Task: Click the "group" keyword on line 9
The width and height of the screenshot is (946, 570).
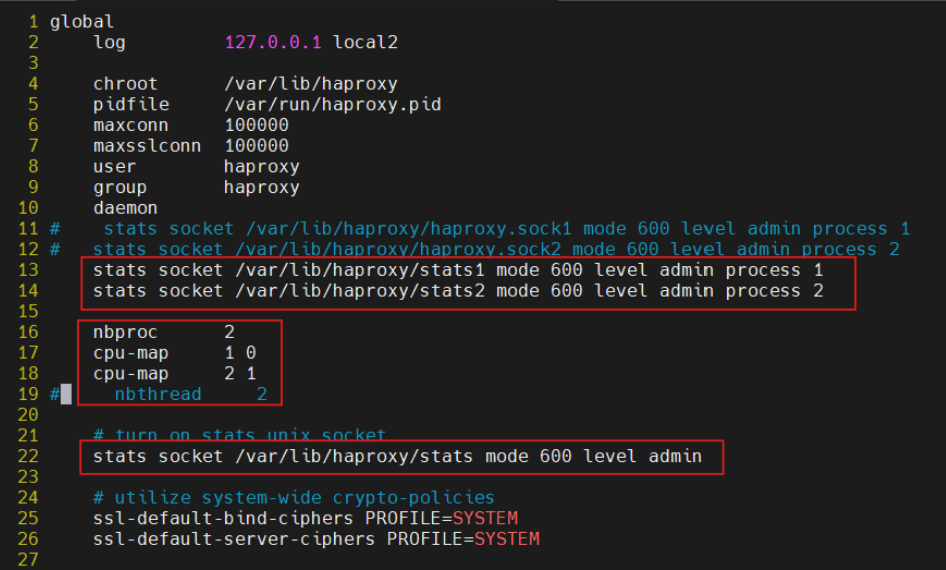Action: pos(119,188)
